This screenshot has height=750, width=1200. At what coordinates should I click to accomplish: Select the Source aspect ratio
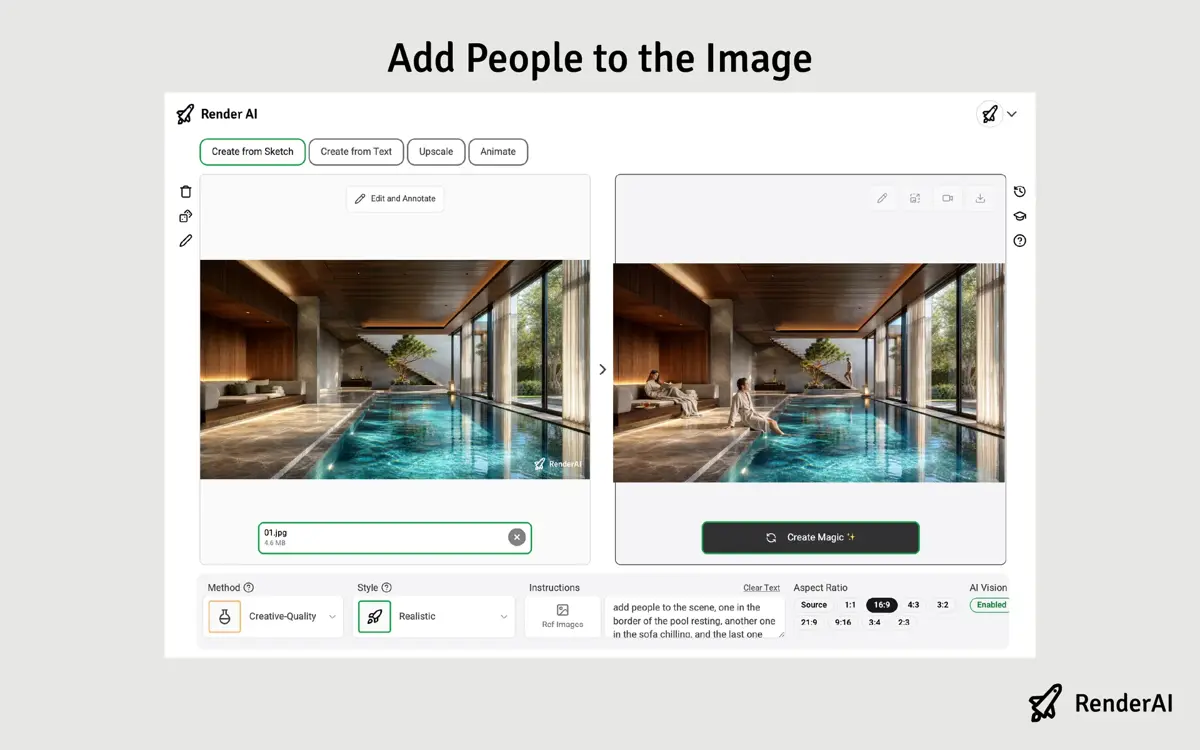[x=814, y=605]
